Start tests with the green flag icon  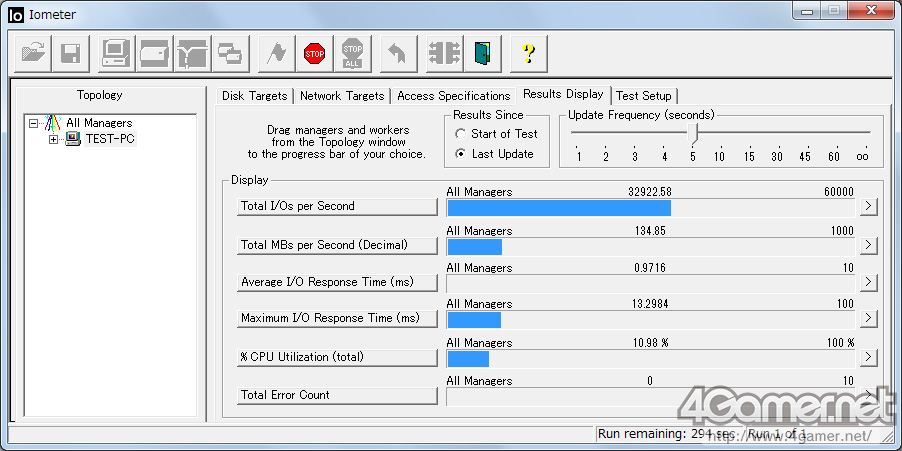[277, 53]
